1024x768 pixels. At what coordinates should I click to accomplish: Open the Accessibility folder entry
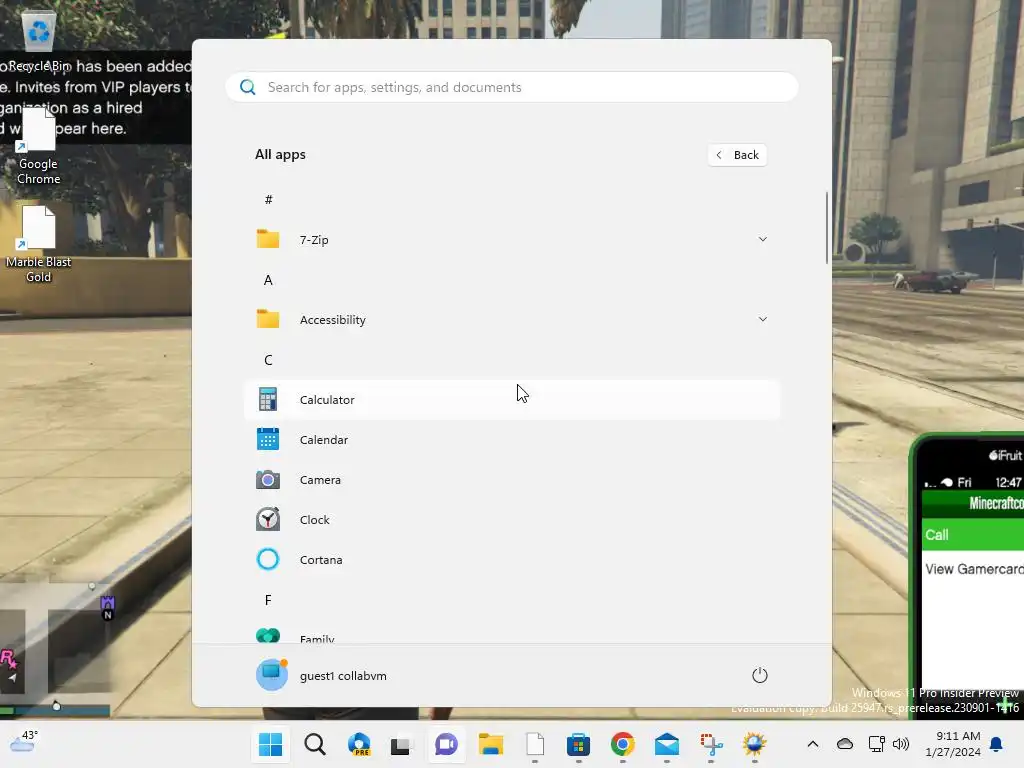512,319
